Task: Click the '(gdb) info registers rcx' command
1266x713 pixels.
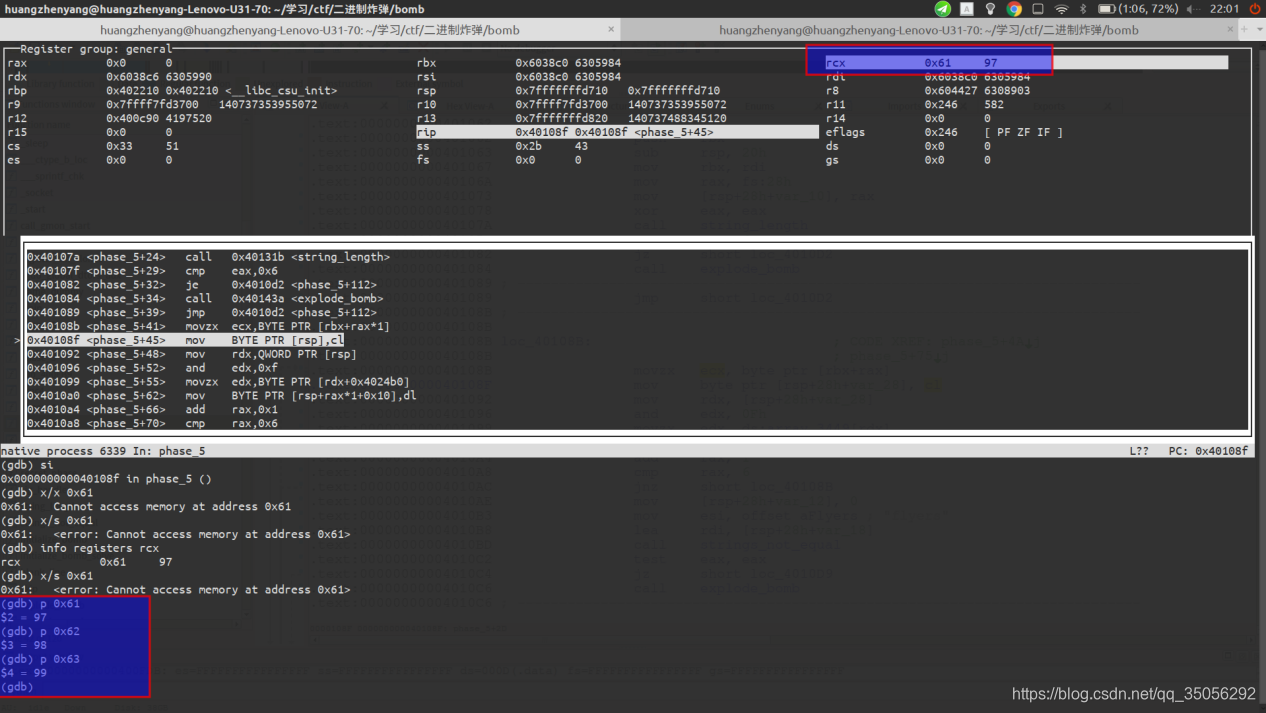Action: (x=80, y=548)
